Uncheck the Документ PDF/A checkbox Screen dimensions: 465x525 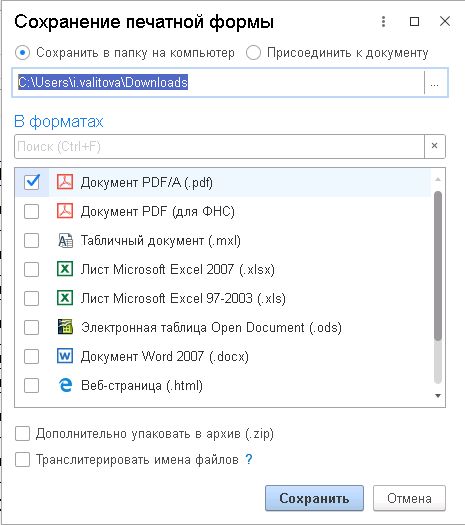pos(32,182)
